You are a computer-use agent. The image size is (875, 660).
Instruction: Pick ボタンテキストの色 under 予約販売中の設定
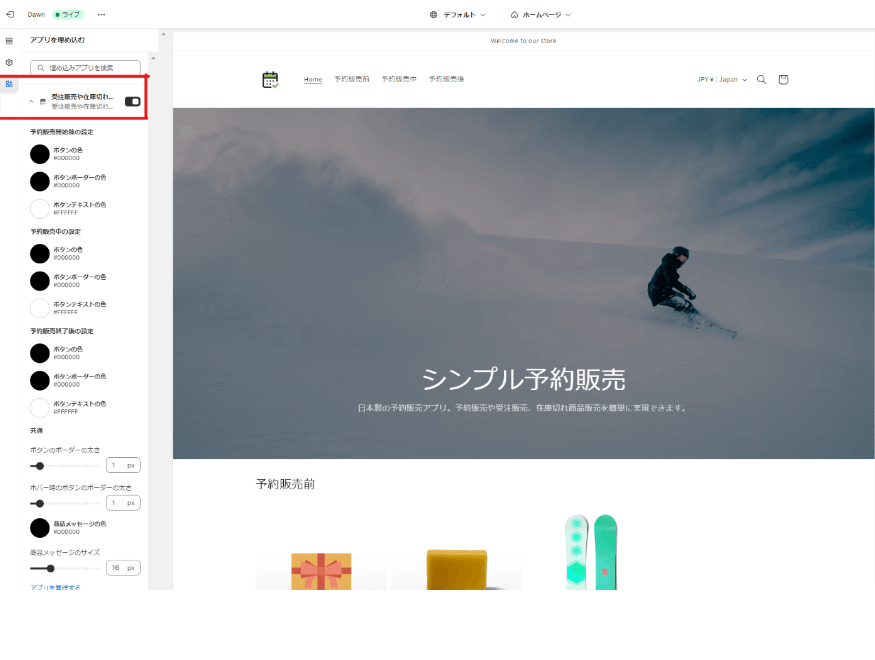point(40,308)
